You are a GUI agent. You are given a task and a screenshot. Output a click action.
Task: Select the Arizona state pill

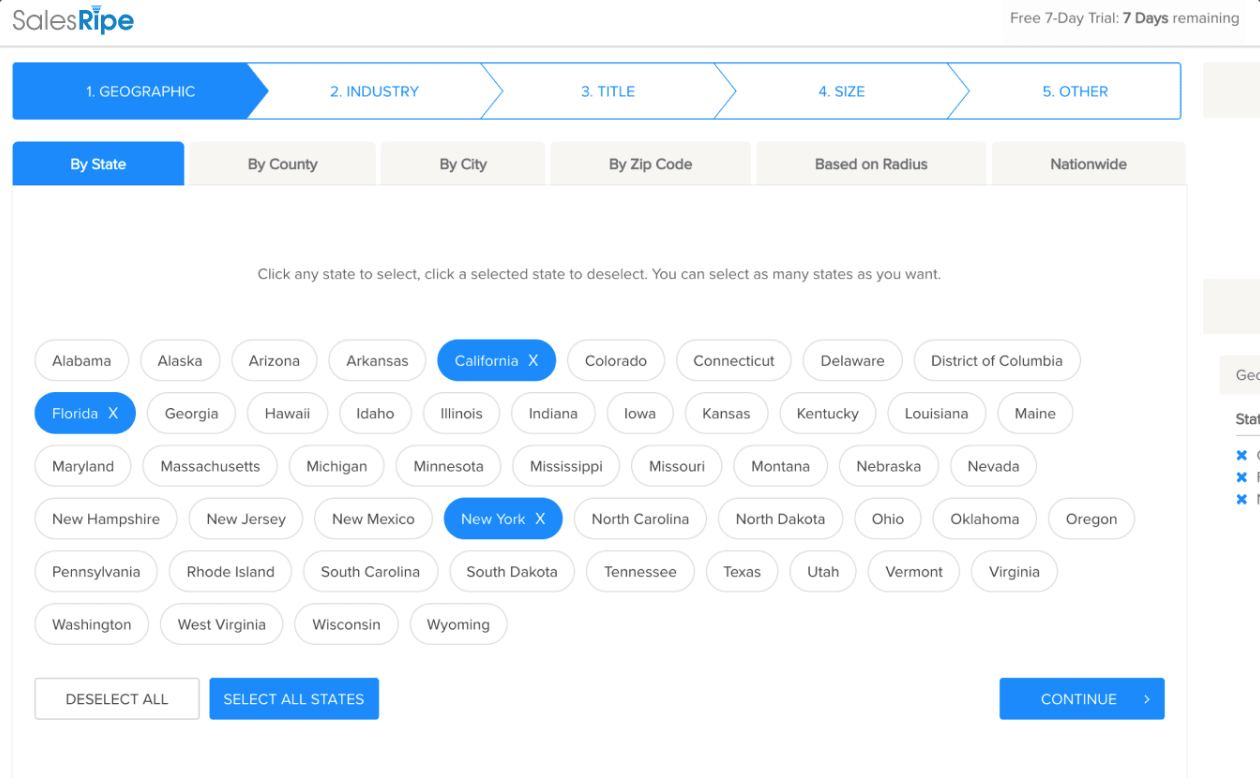tap(274, 361)
